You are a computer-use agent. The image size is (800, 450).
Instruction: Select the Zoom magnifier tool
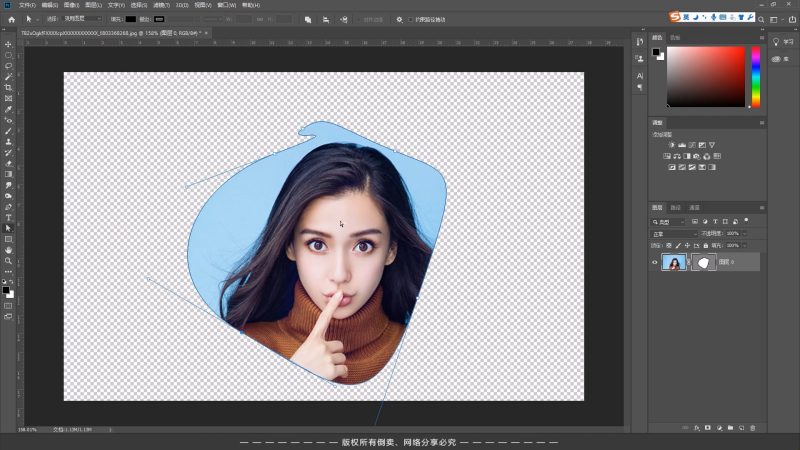8,261
